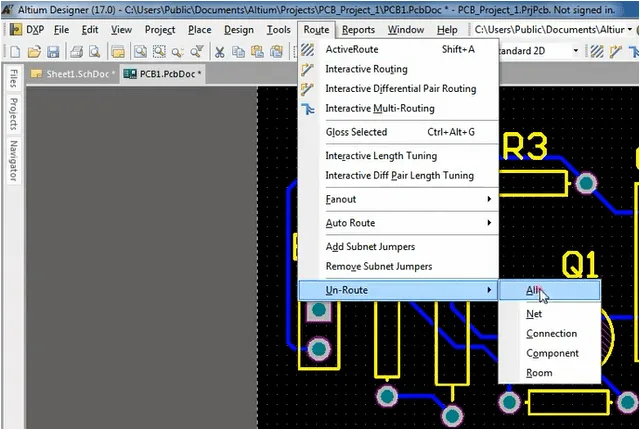640x430 pixels.
Task: Switch to PCB1.PcbDoc tab
Action: (162, 74)
